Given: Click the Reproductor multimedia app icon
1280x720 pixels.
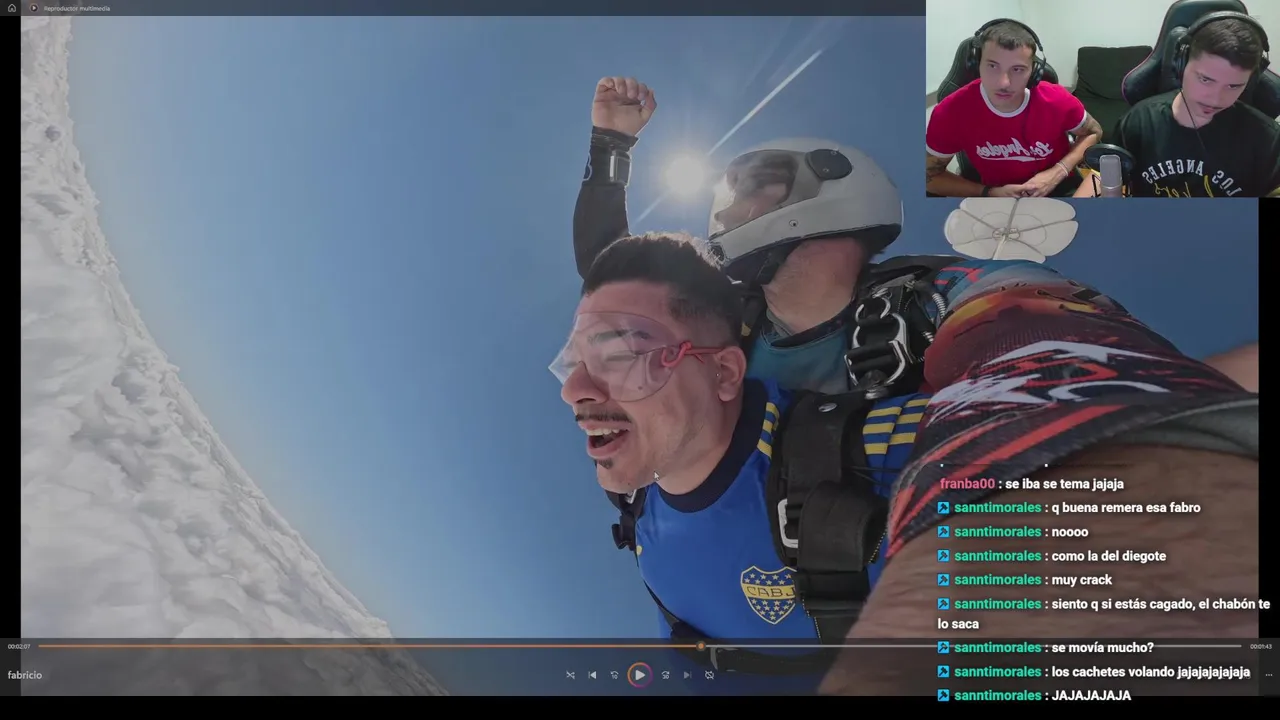Looking at the screenshot, I should coord(34,8).
